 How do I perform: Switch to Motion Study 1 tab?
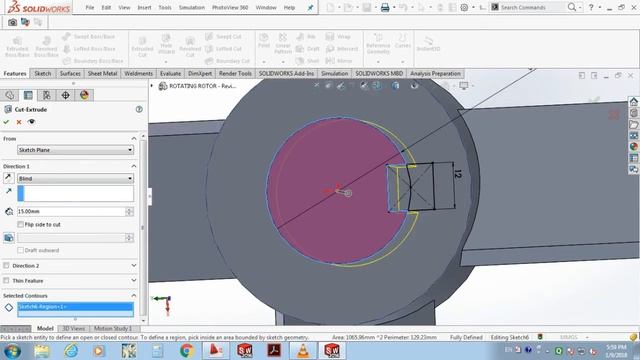pyautogui.click(x=113, y=329)
